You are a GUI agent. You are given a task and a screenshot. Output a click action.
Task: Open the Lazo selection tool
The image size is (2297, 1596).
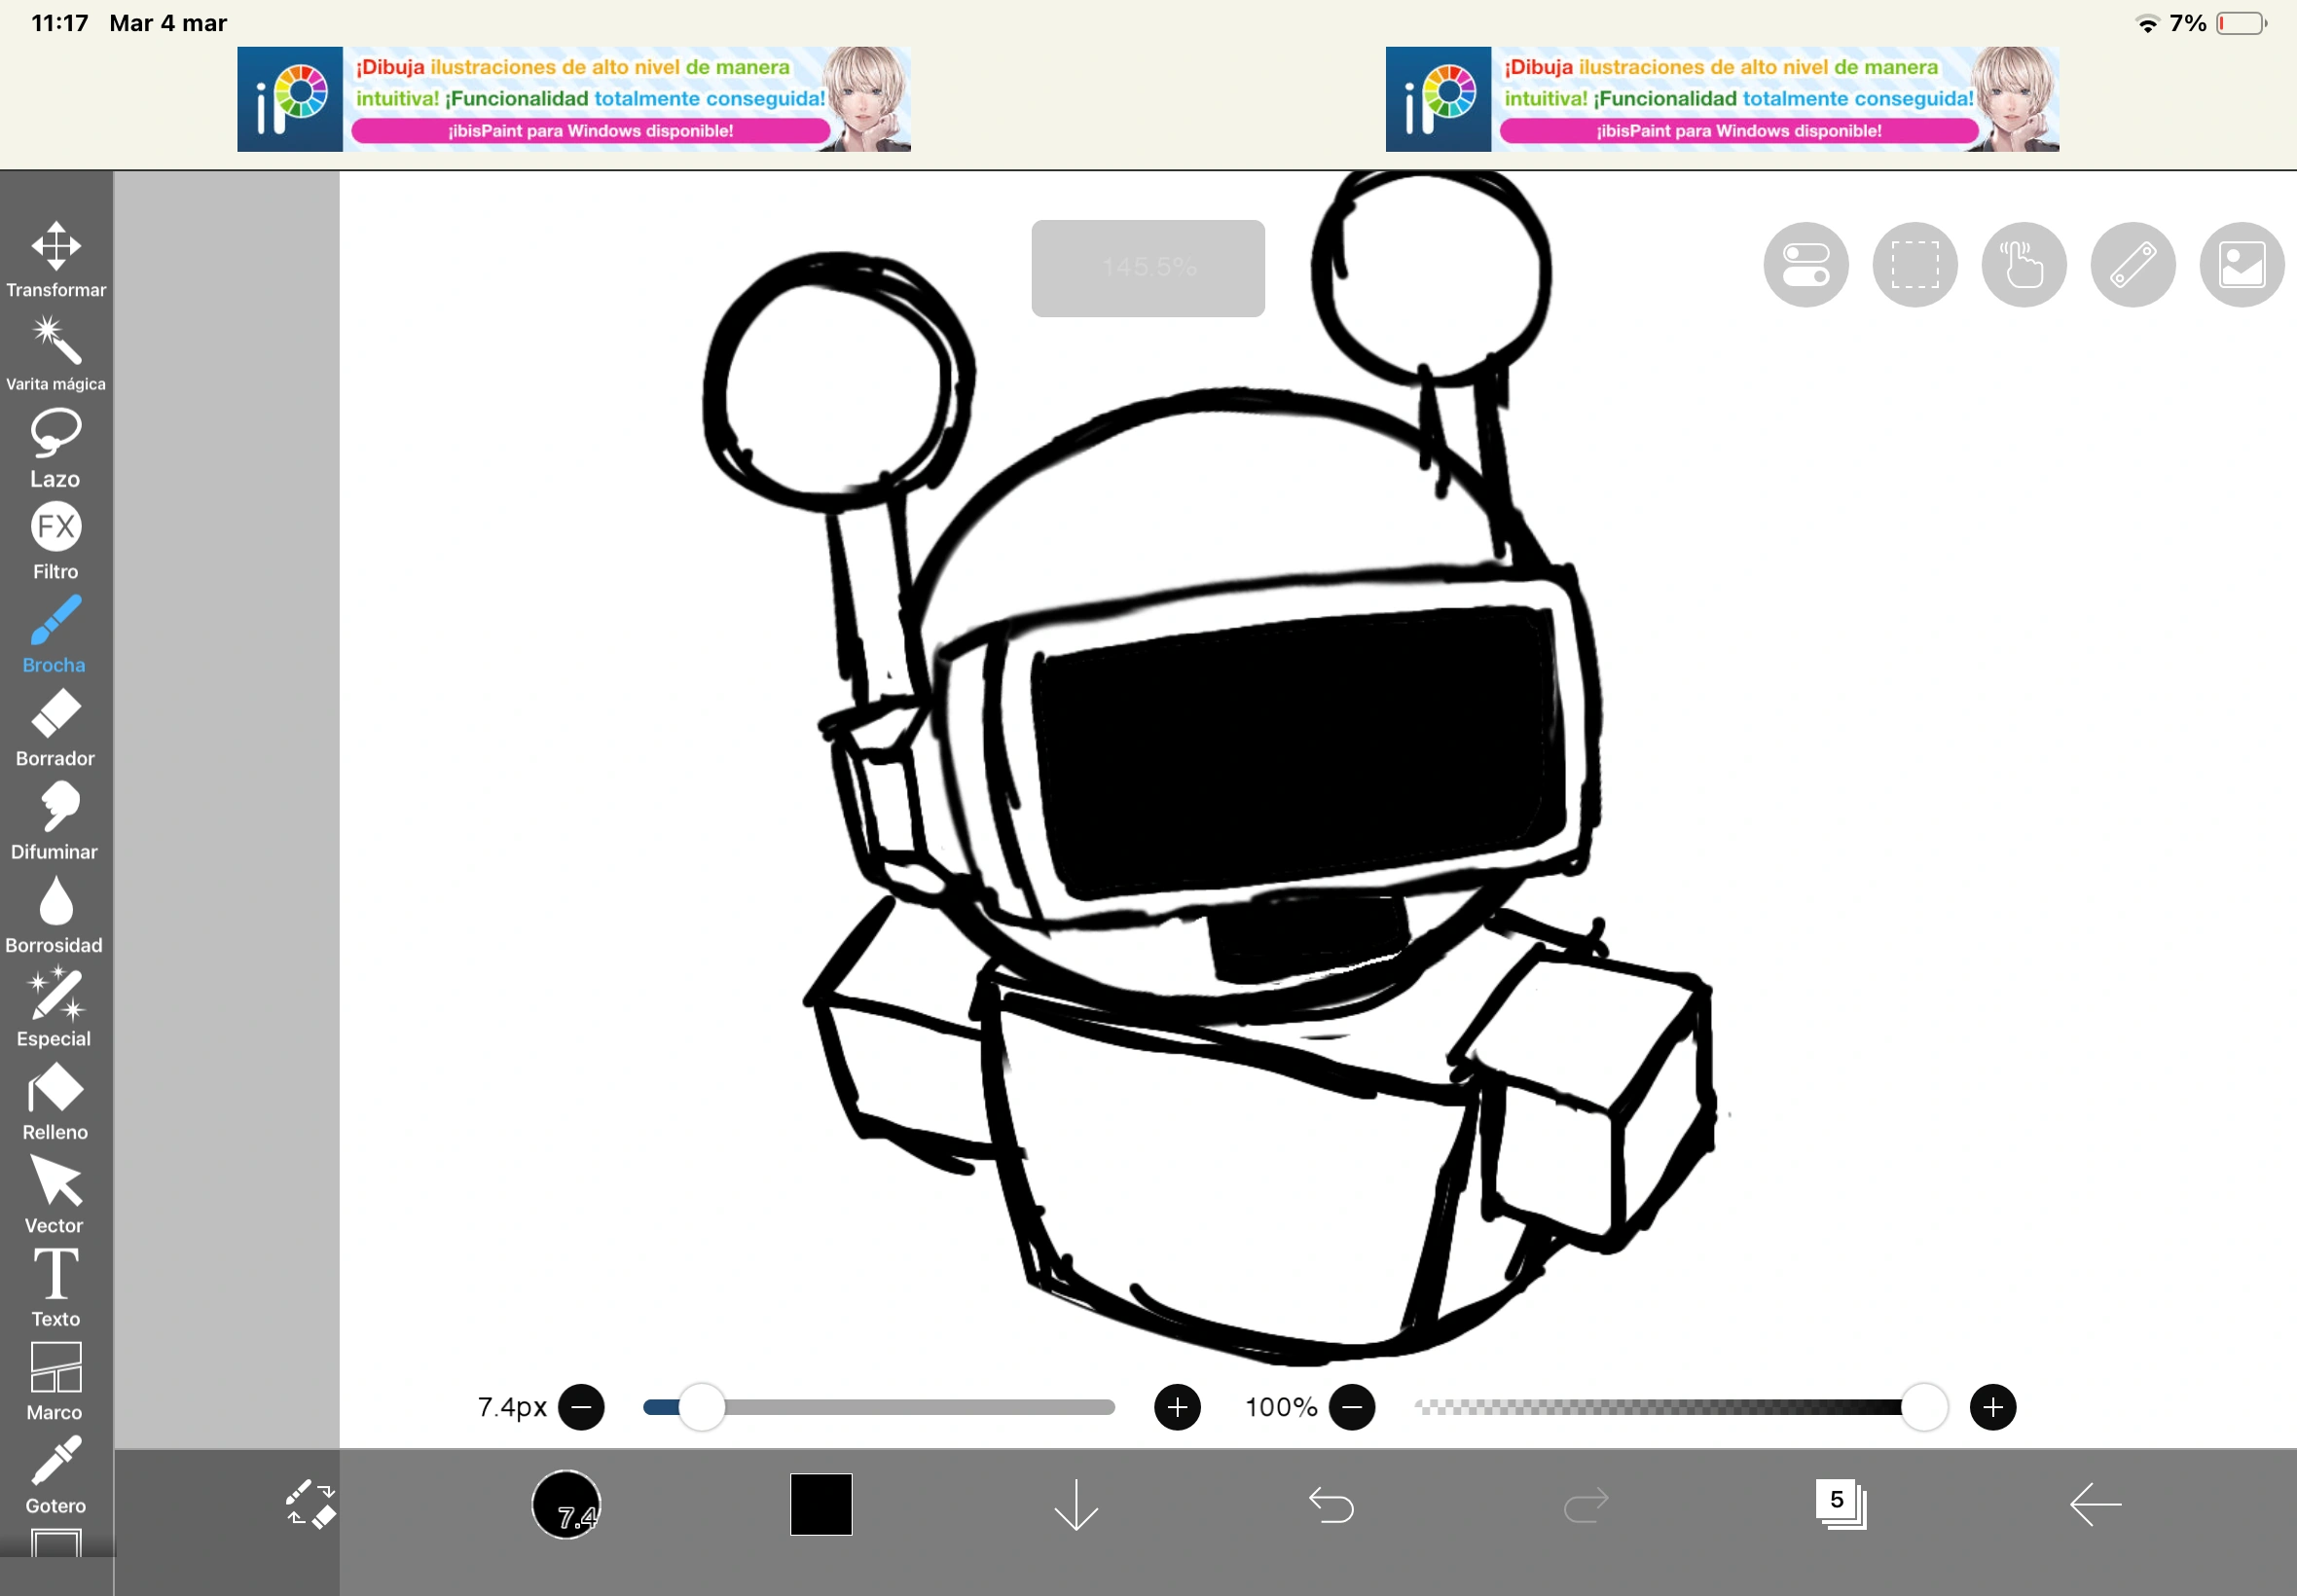pos(56,443)
